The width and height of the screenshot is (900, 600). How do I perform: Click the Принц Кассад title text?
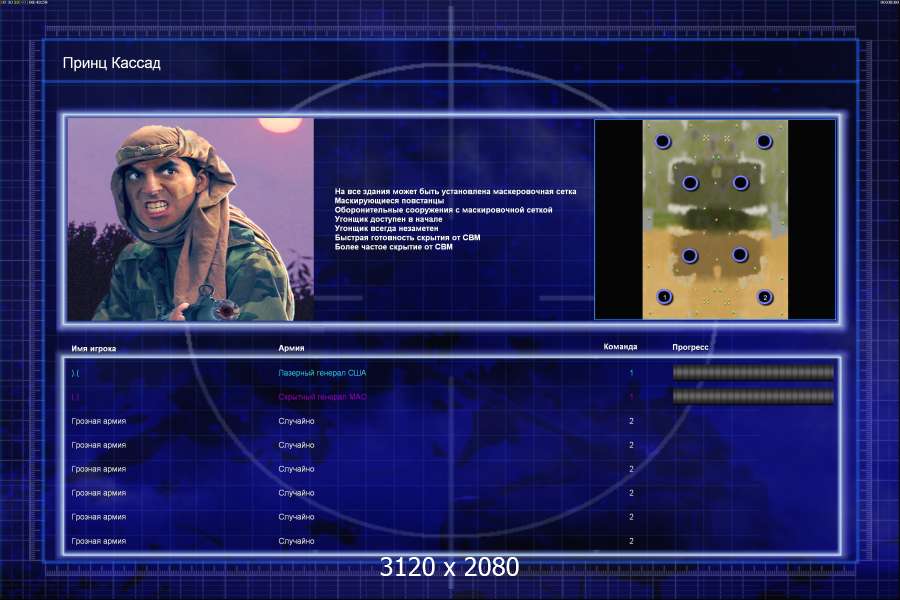pyautogui.click(x=111, y=63)
